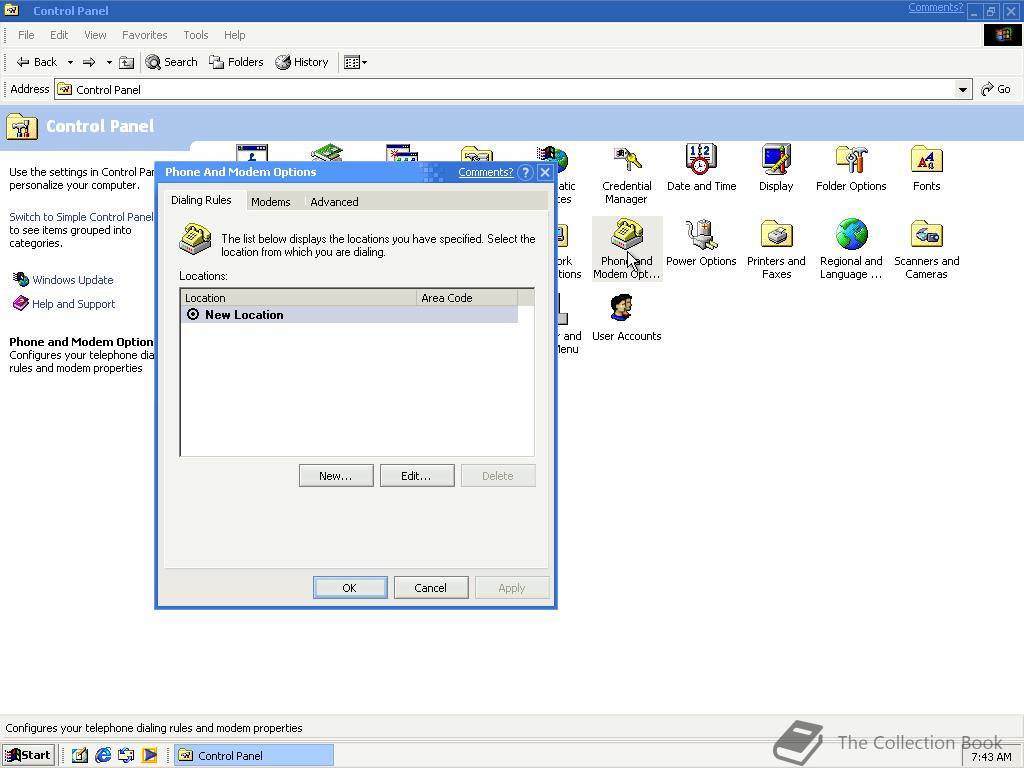
Task: Open Printers and Faxes icon
Action: tap(776, 249)
